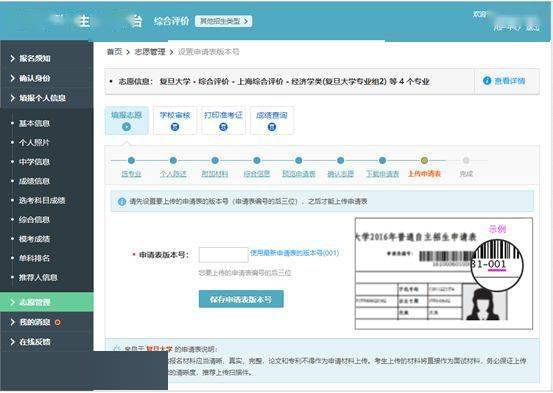Open the 其他招生类型 selector in the header

(x=224, y=21)
